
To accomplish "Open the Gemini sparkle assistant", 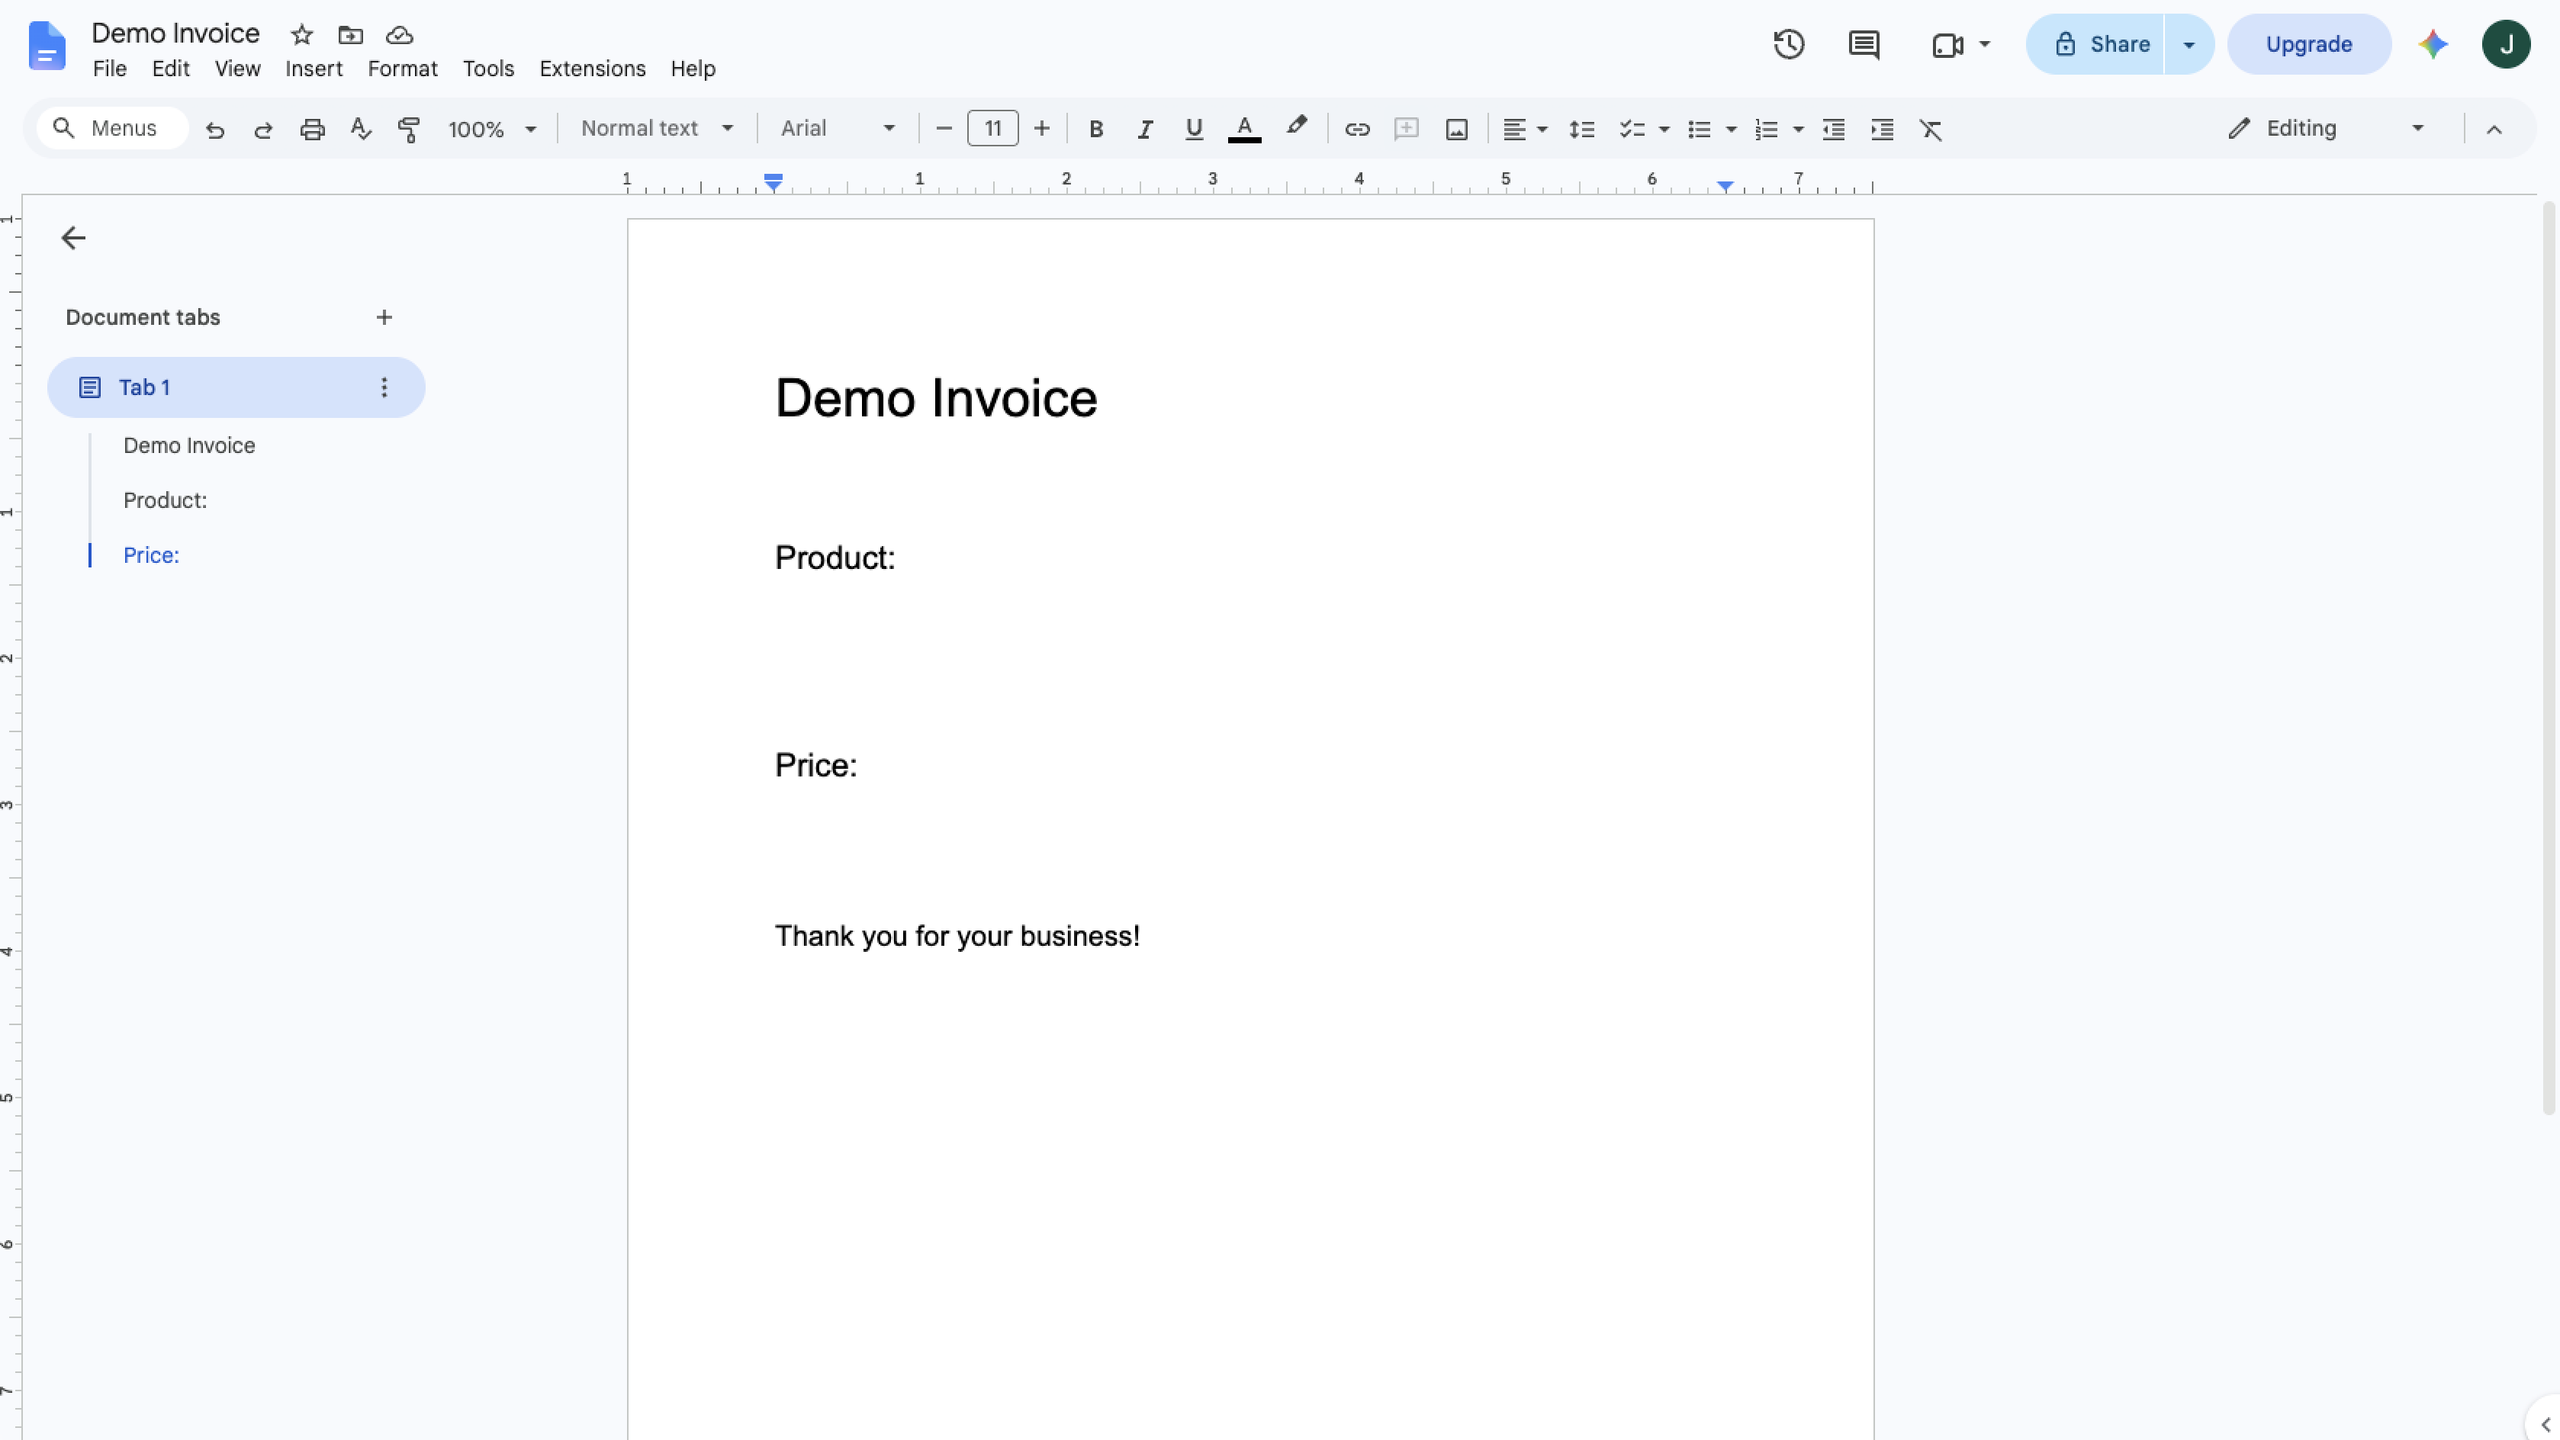I will [x=2433, y=44].
